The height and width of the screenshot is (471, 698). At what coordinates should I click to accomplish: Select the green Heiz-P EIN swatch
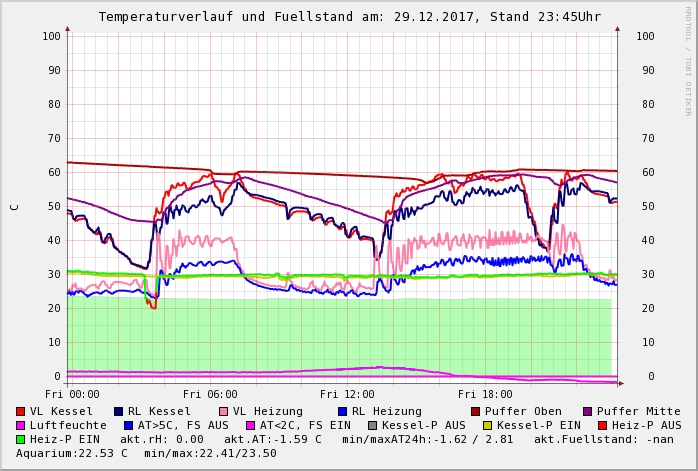tap(20, 439)
